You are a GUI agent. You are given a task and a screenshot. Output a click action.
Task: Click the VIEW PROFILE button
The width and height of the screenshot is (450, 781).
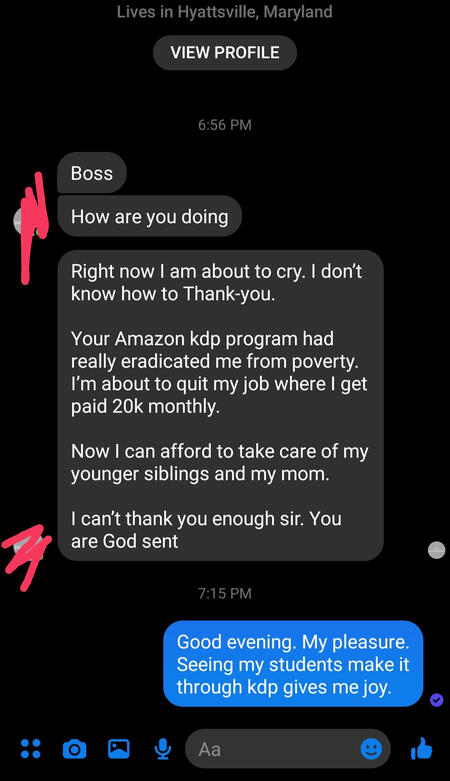click(225, 52)
